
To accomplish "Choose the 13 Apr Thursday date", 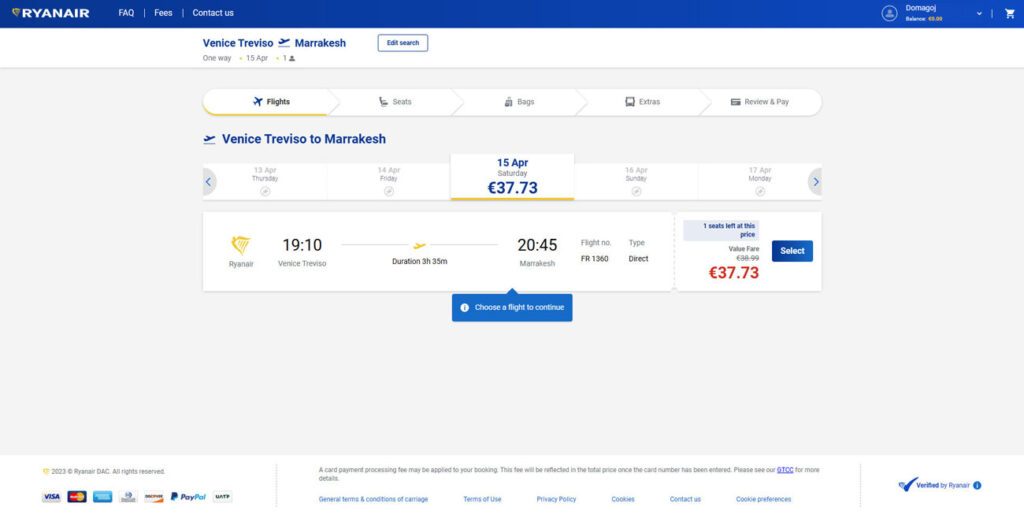I will point(265,182).
